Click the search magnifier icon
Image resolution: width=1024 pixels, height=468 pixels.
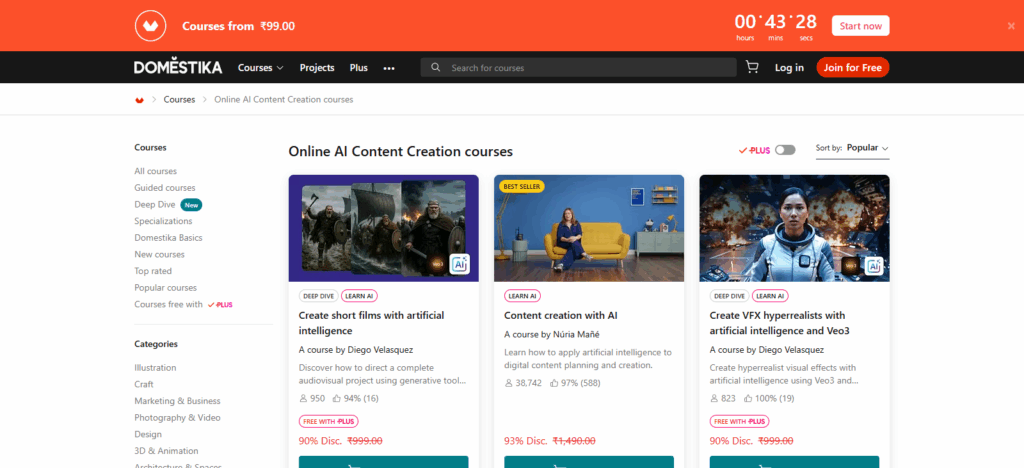(436, 68)
